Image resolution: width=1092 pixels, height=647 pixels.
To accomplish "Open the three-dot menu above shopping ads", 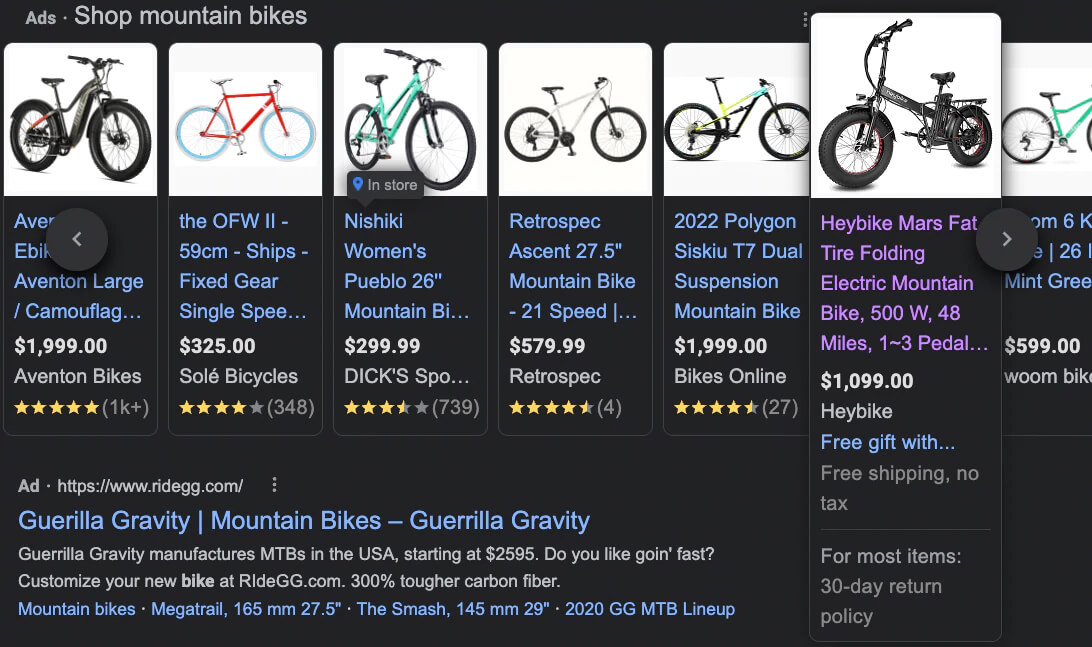I will [804, 20].
